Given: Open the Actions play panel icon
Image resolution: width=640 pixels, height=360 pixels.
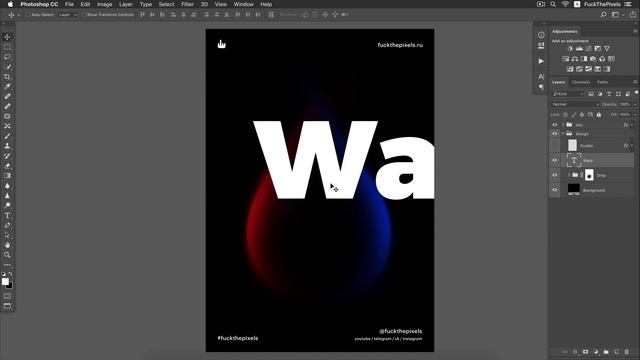Looking at the screenshot, I should [x=541, y=61].
